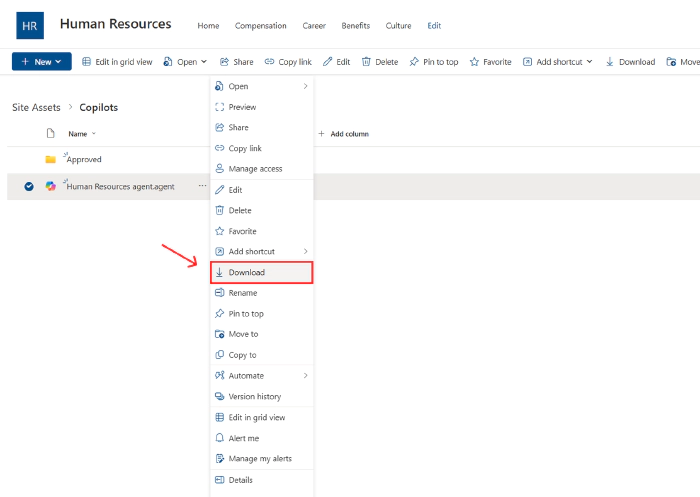Go to the Compensation tab

click(261, 26)
